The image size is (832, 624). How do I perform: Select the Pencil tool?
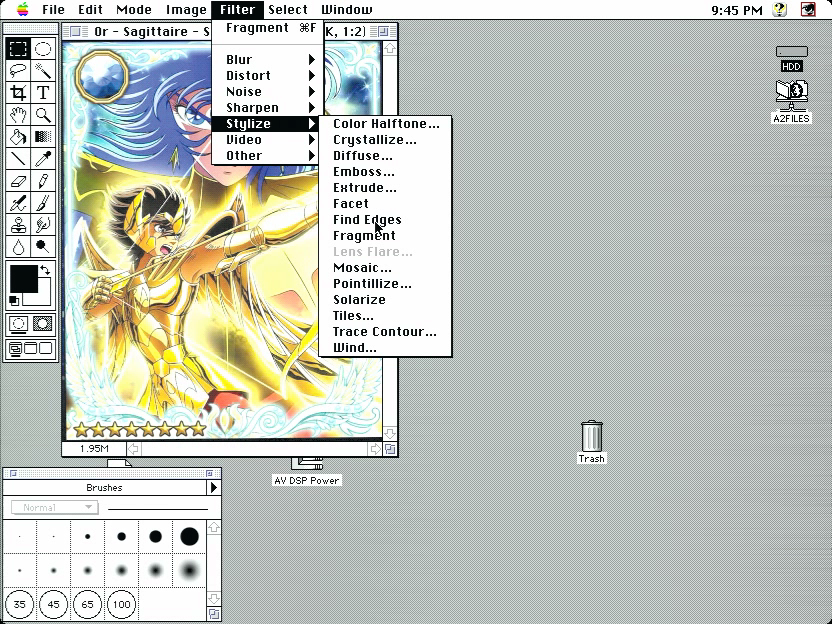pyautogui.click(x=43, y=181)
